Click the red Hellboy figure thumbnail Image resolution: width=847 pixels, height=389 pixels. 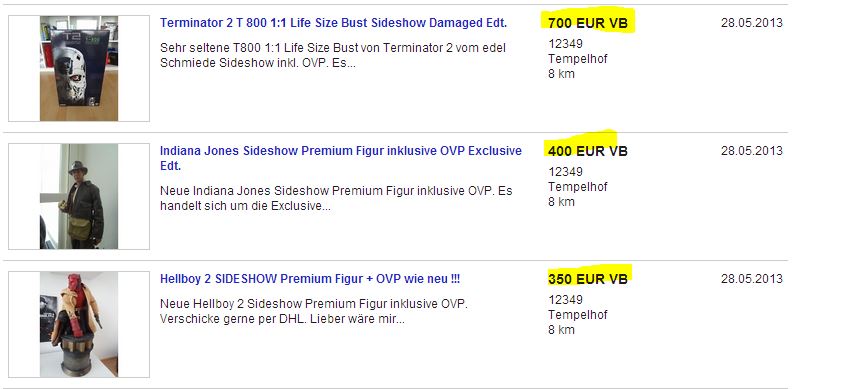click(79, 324)
